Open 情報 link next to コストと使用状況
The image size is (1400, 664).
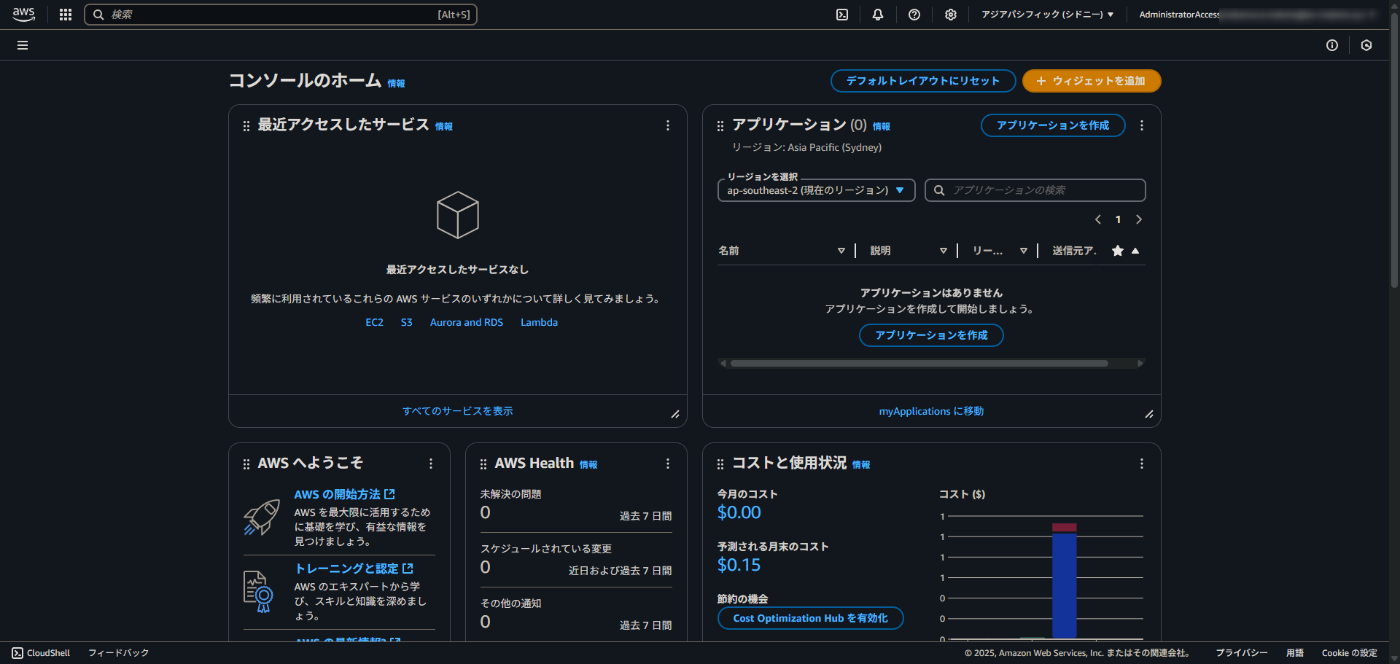click(861, 465)
